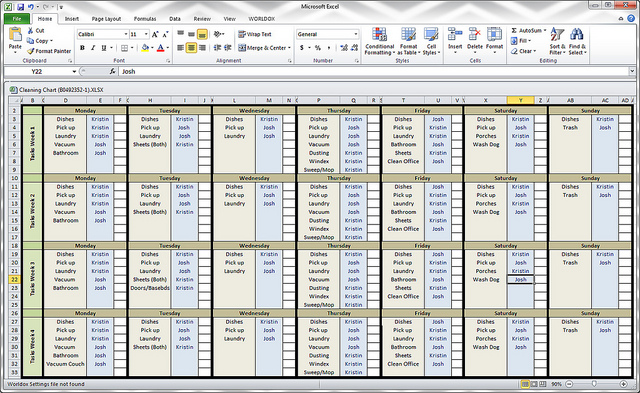Apply the Fill Color bucket
This screenshot has width=640, height=393.
coord(145,48)
